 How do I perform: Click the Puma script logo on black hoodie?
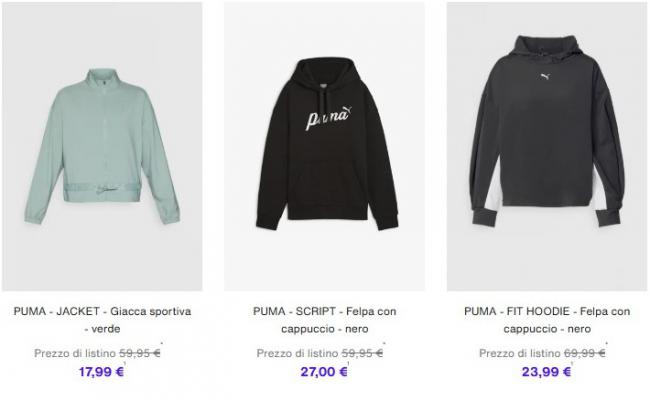click(x=329, y=118)
